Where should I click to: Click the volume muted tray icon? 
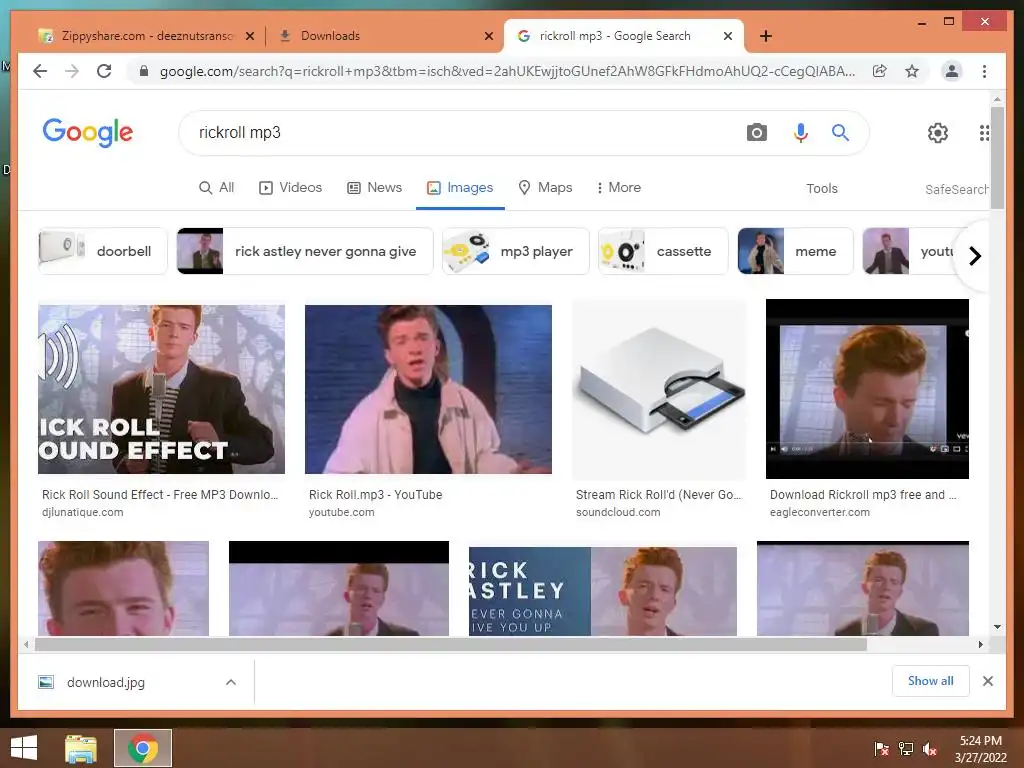(930, 749)
